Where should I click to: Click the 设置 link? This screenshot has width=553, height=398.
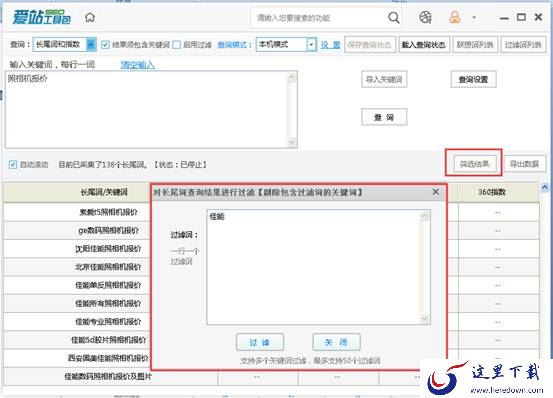point(330,45)
